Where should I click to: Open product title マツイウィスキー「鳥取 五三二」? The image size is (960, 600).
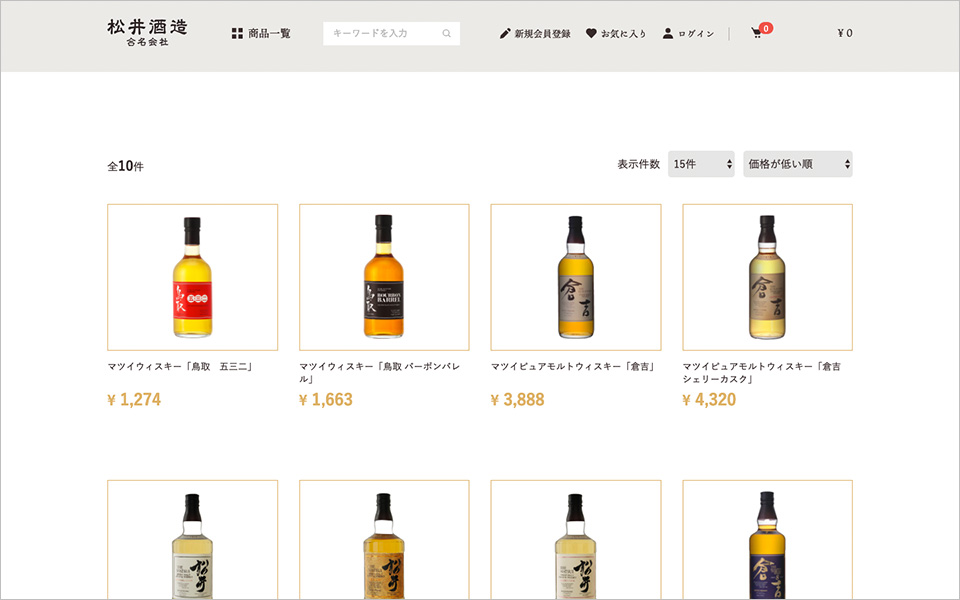pos(181,367)
